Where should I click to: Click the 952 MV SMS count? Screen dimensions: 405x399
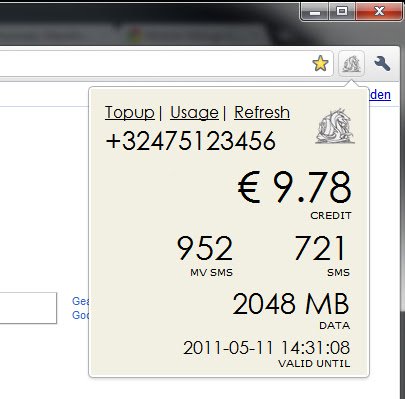[205, 248]
